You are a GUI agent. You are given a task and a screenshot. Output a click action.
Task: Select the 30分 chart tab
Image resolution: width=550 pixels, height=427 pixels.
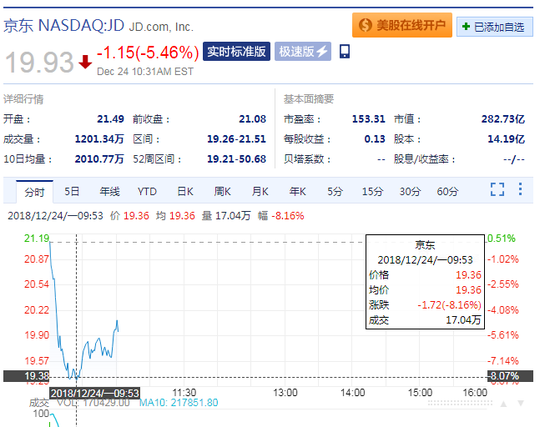[410, 192]
